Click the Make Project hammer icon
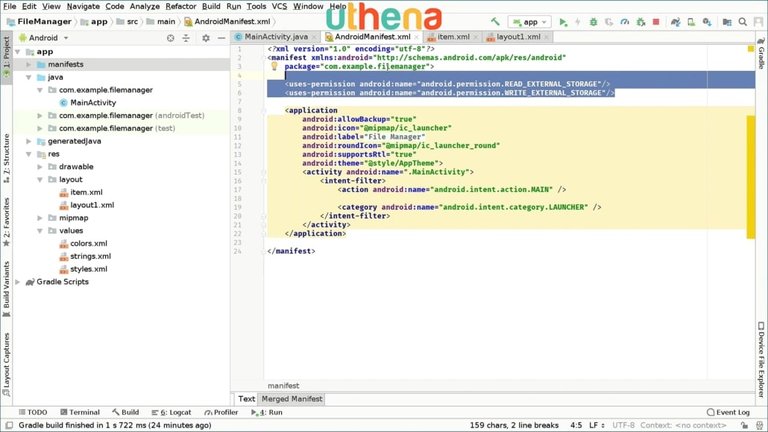The width and height of the screenshot is (768, 432). (x=494, y=21)
